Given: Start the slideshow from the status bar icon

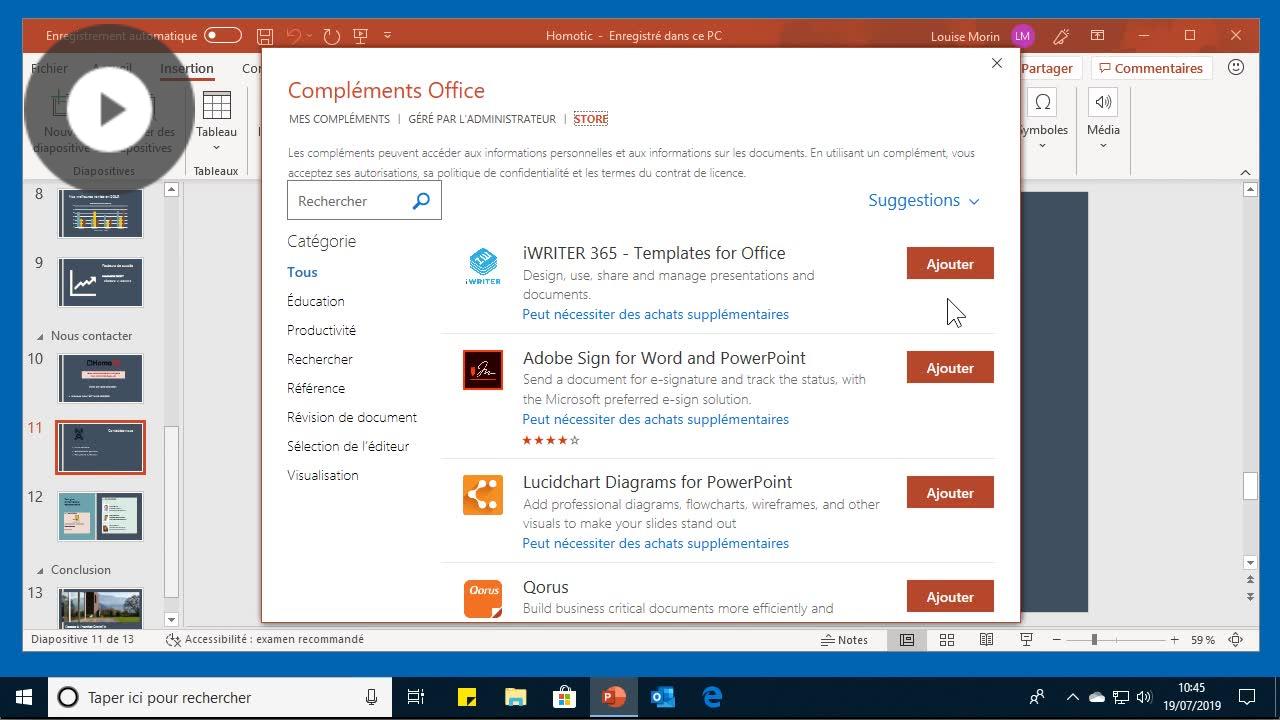Looking at the screenshot, I should click(x=1026, y=640).
